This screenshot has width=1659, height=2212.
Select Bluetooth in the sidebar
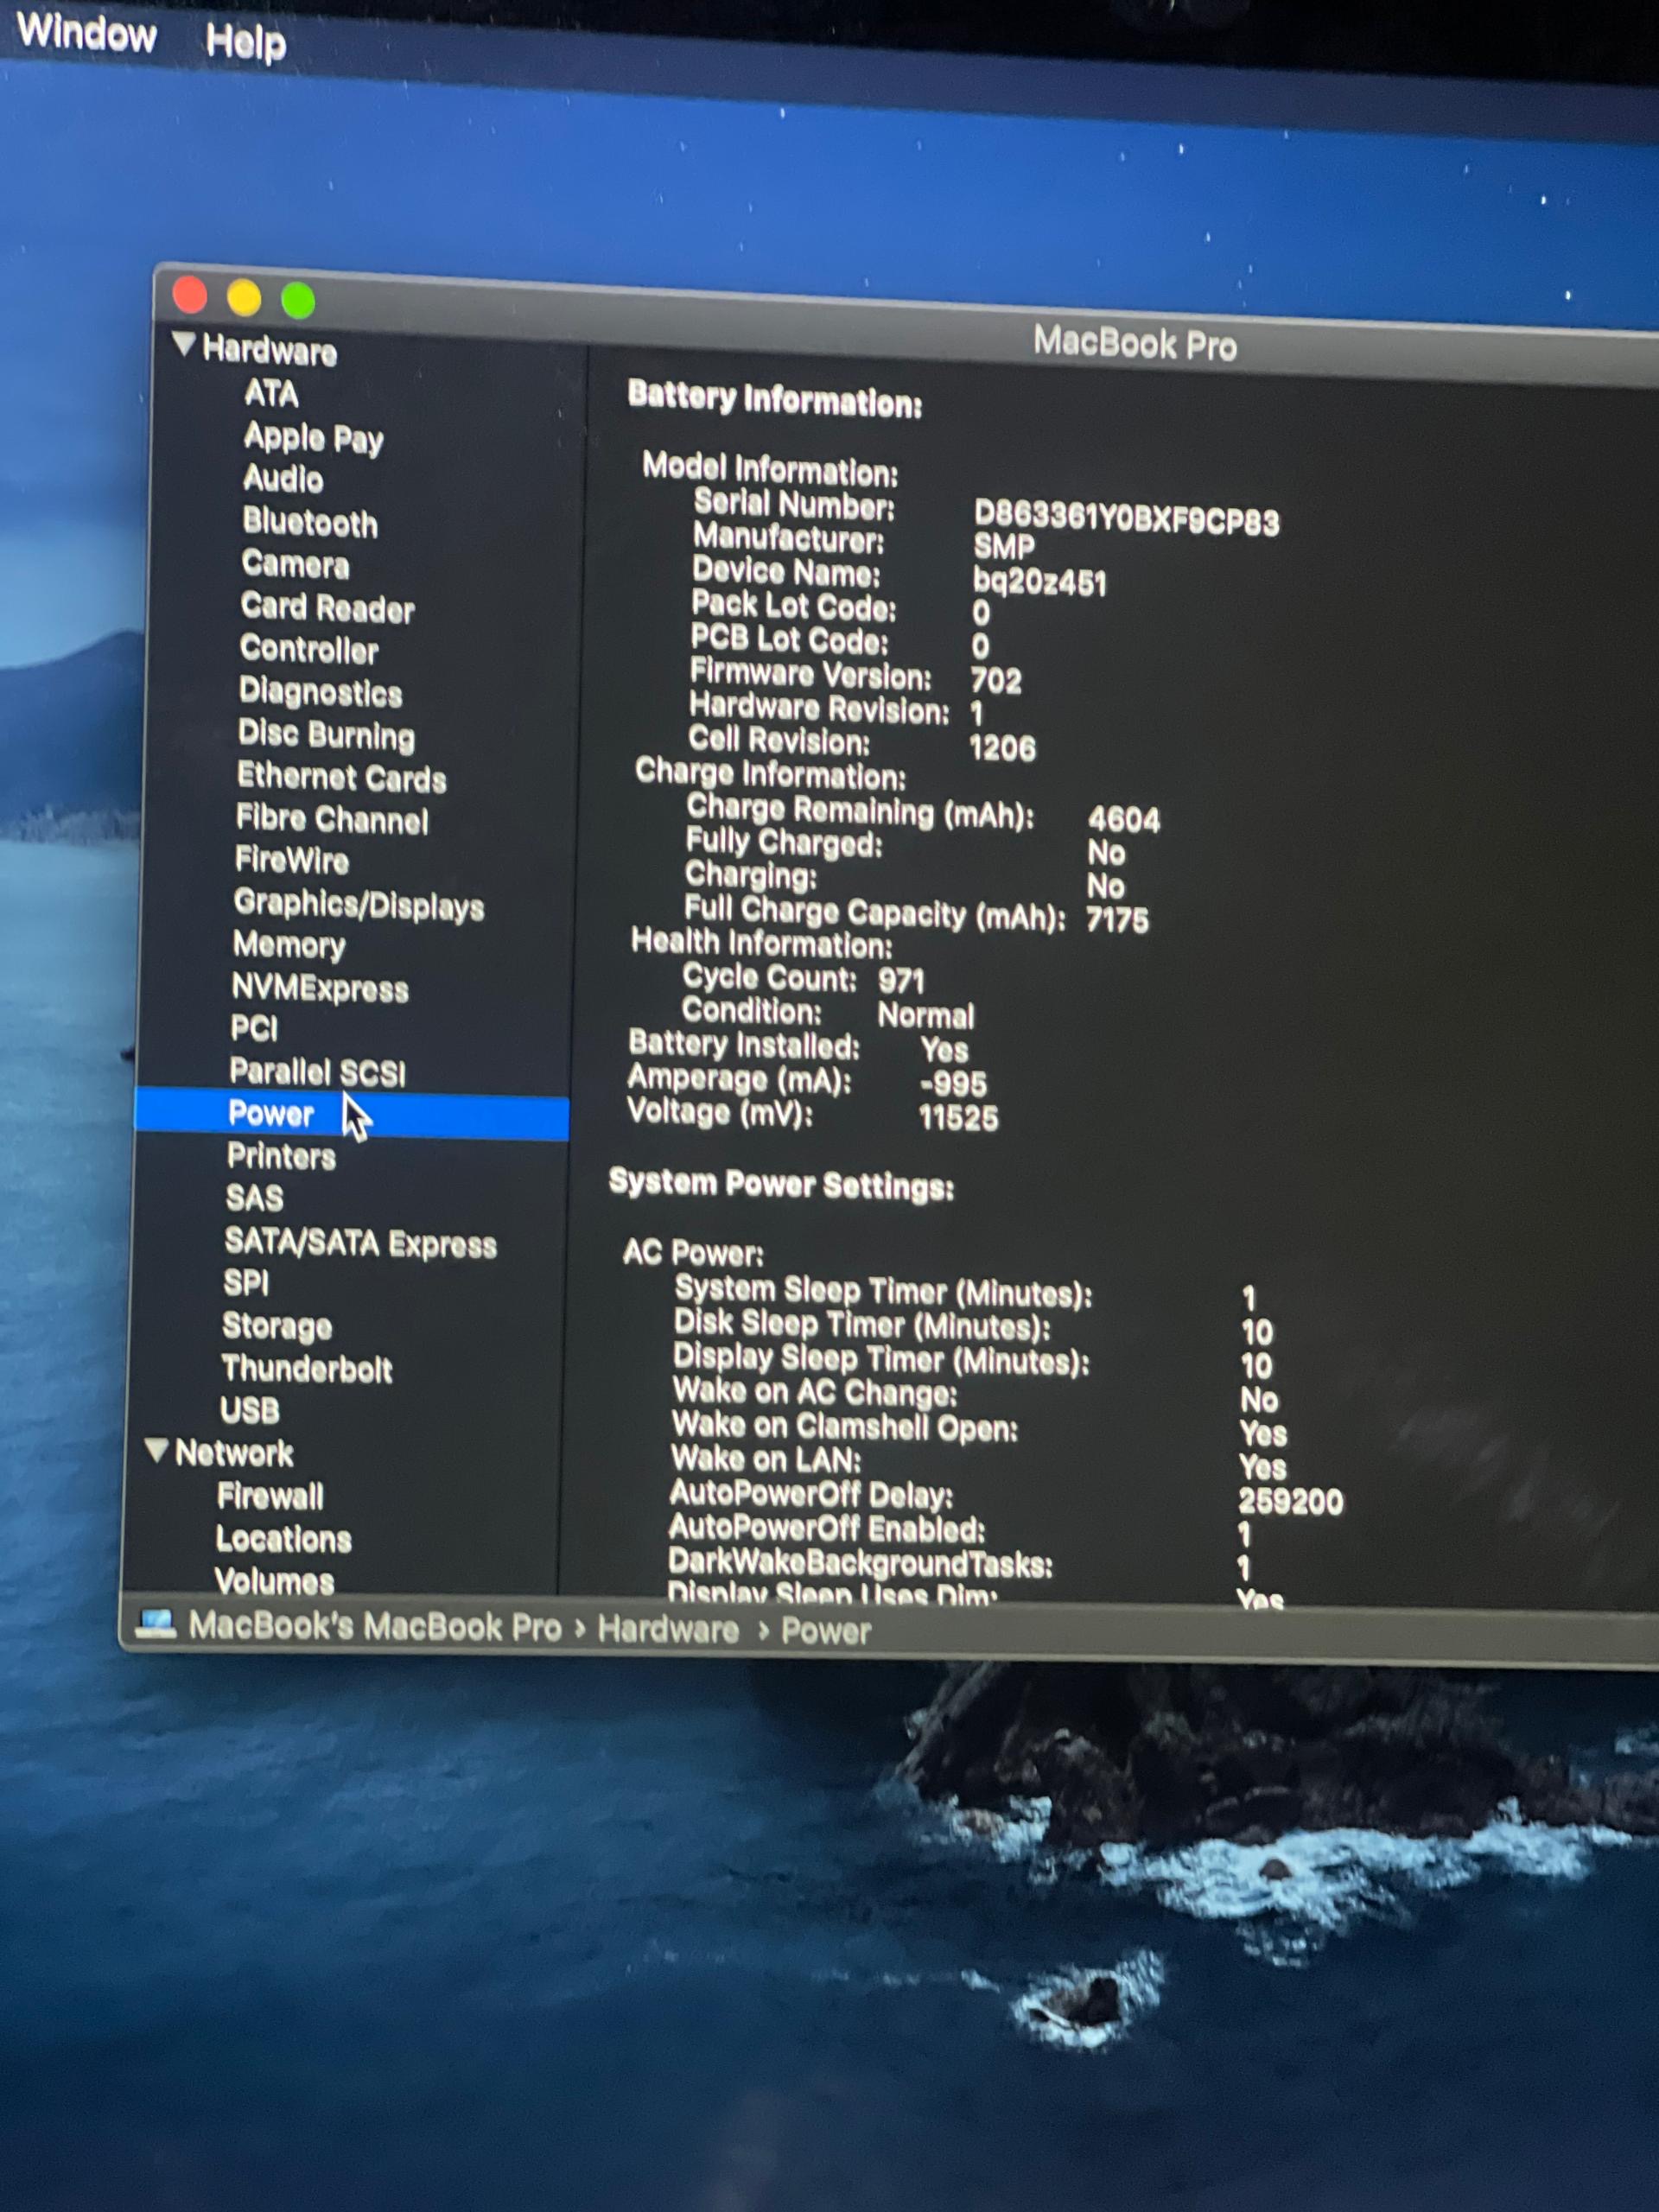coord(310,522)
